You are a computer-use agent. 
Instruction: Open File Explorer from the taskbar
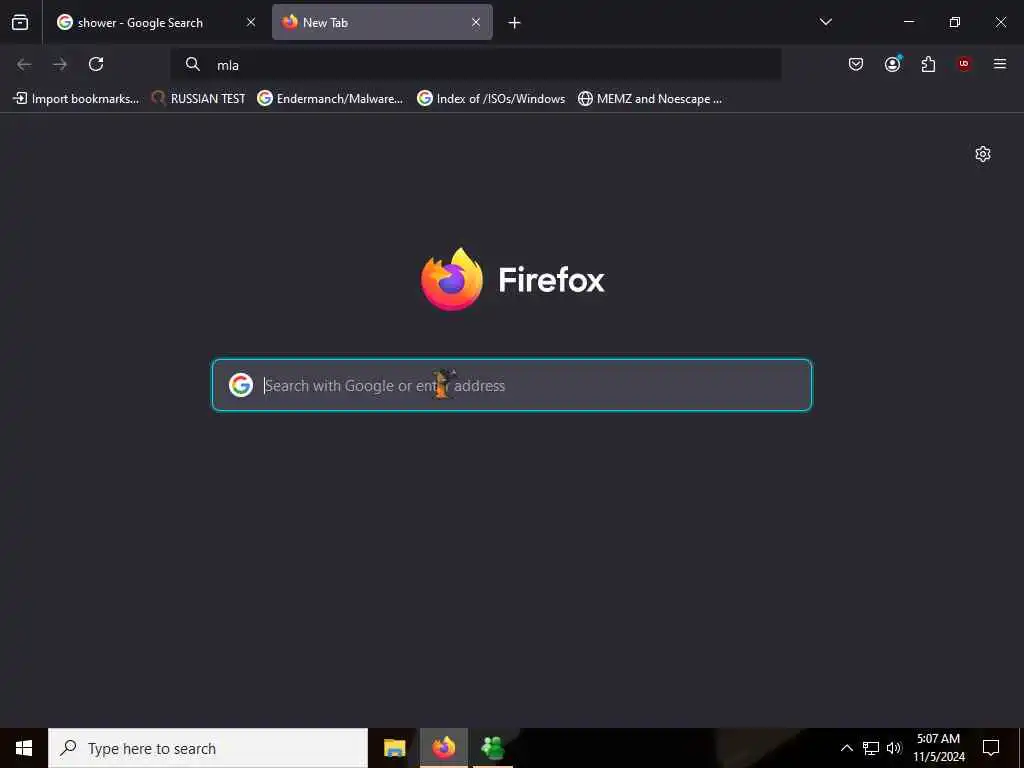coord(394,748)
